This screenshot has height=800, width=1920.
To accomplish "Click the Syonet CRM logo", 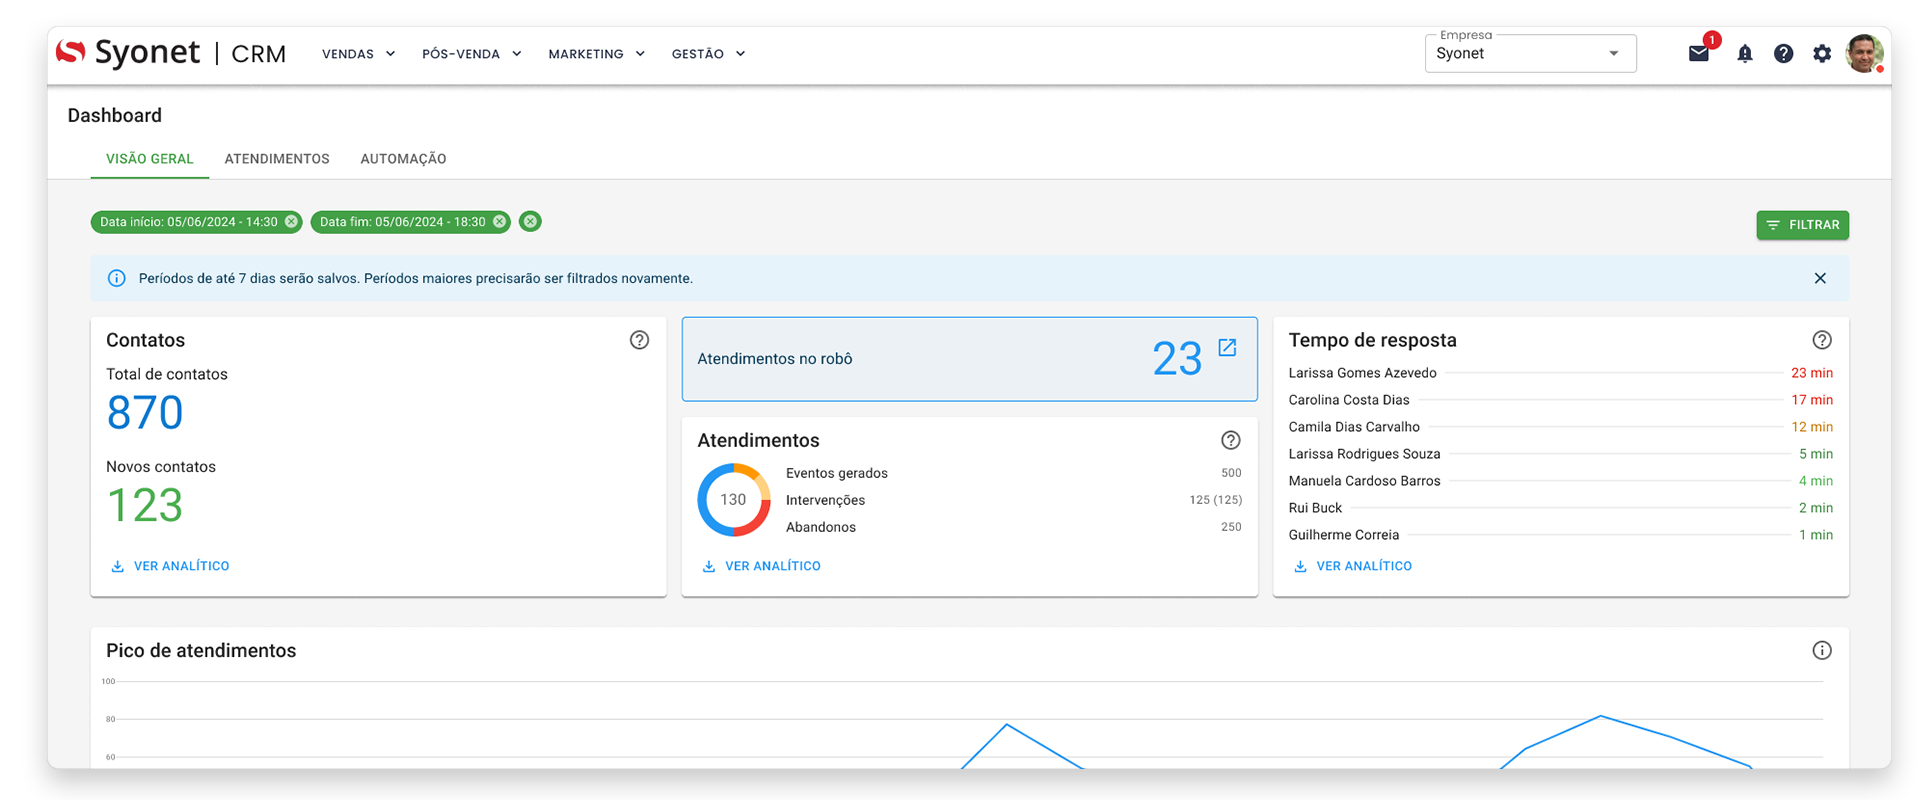I will [x=171, y=53].
